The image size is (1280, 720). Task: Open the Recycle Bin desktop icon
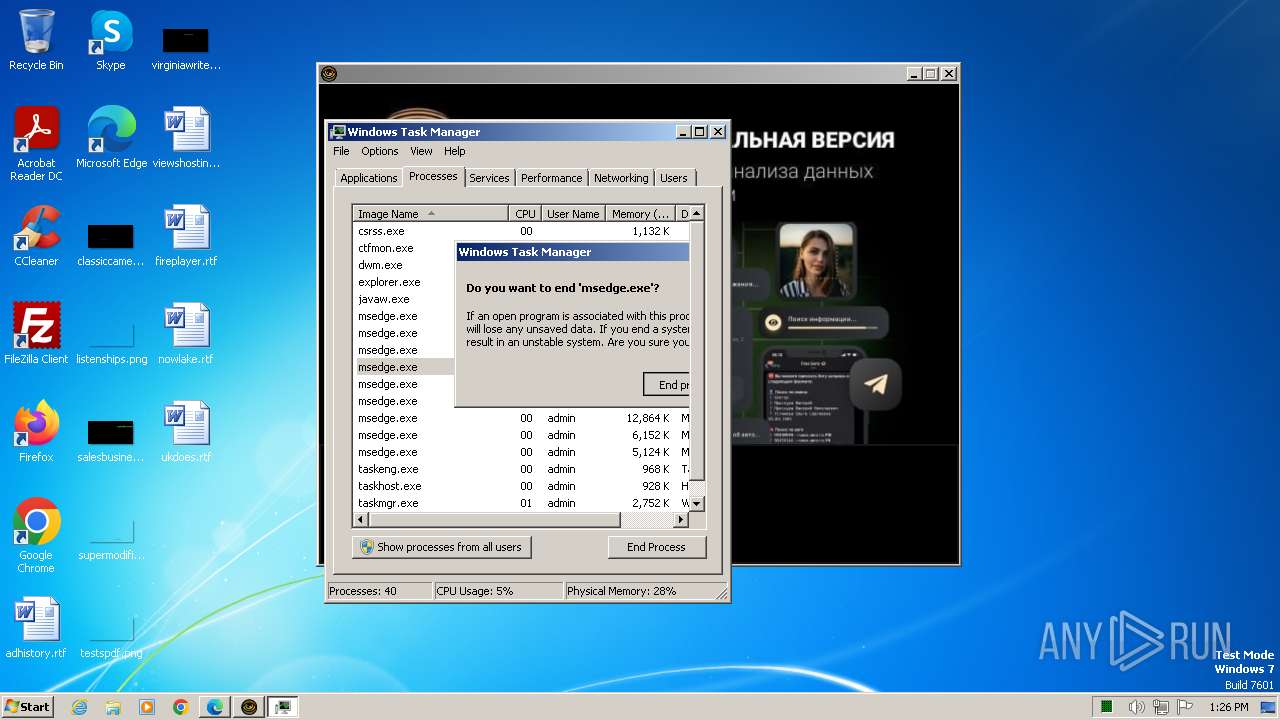(36, 40)
